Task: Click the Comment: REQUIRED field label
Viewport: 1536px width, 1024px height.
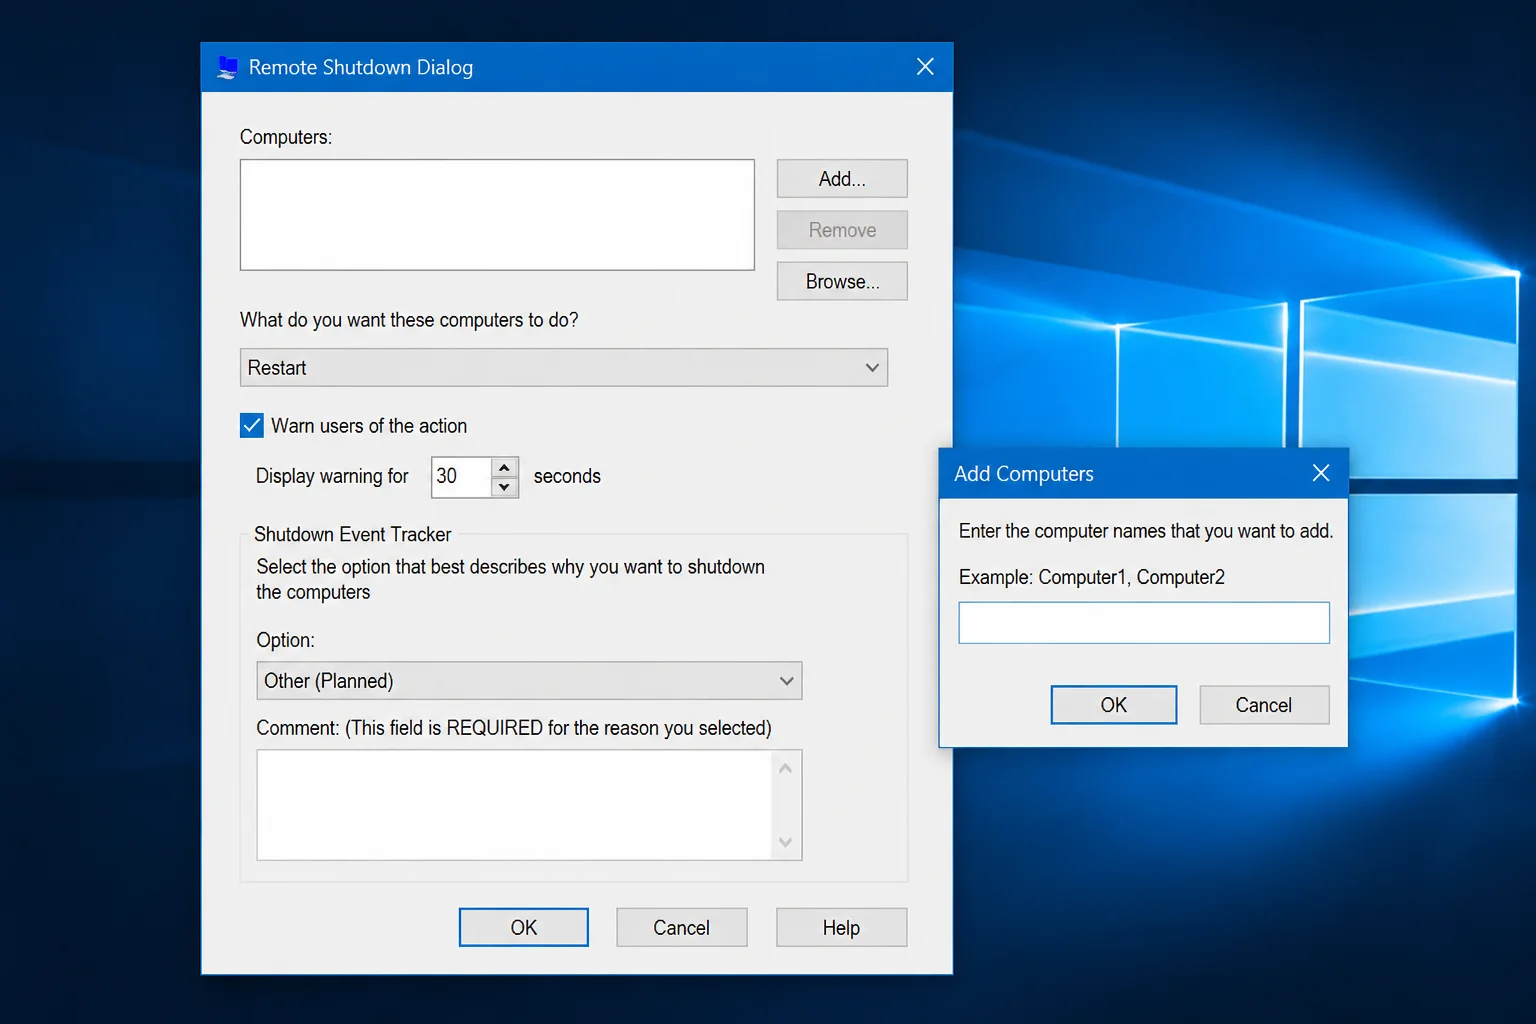Action: click(514, 728)
